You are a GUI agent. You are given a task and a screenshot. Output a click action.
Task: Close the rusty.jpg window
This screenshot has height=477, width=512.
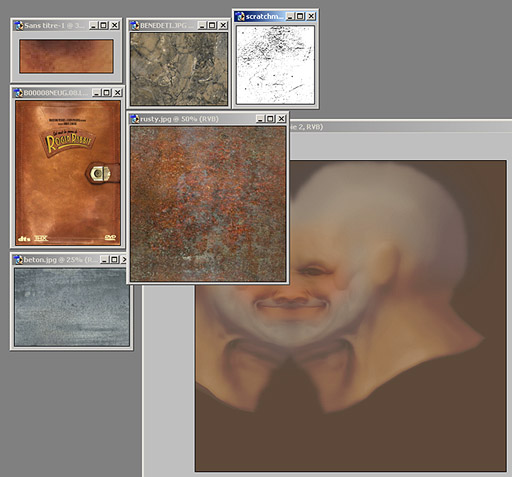tap(281, 119)
